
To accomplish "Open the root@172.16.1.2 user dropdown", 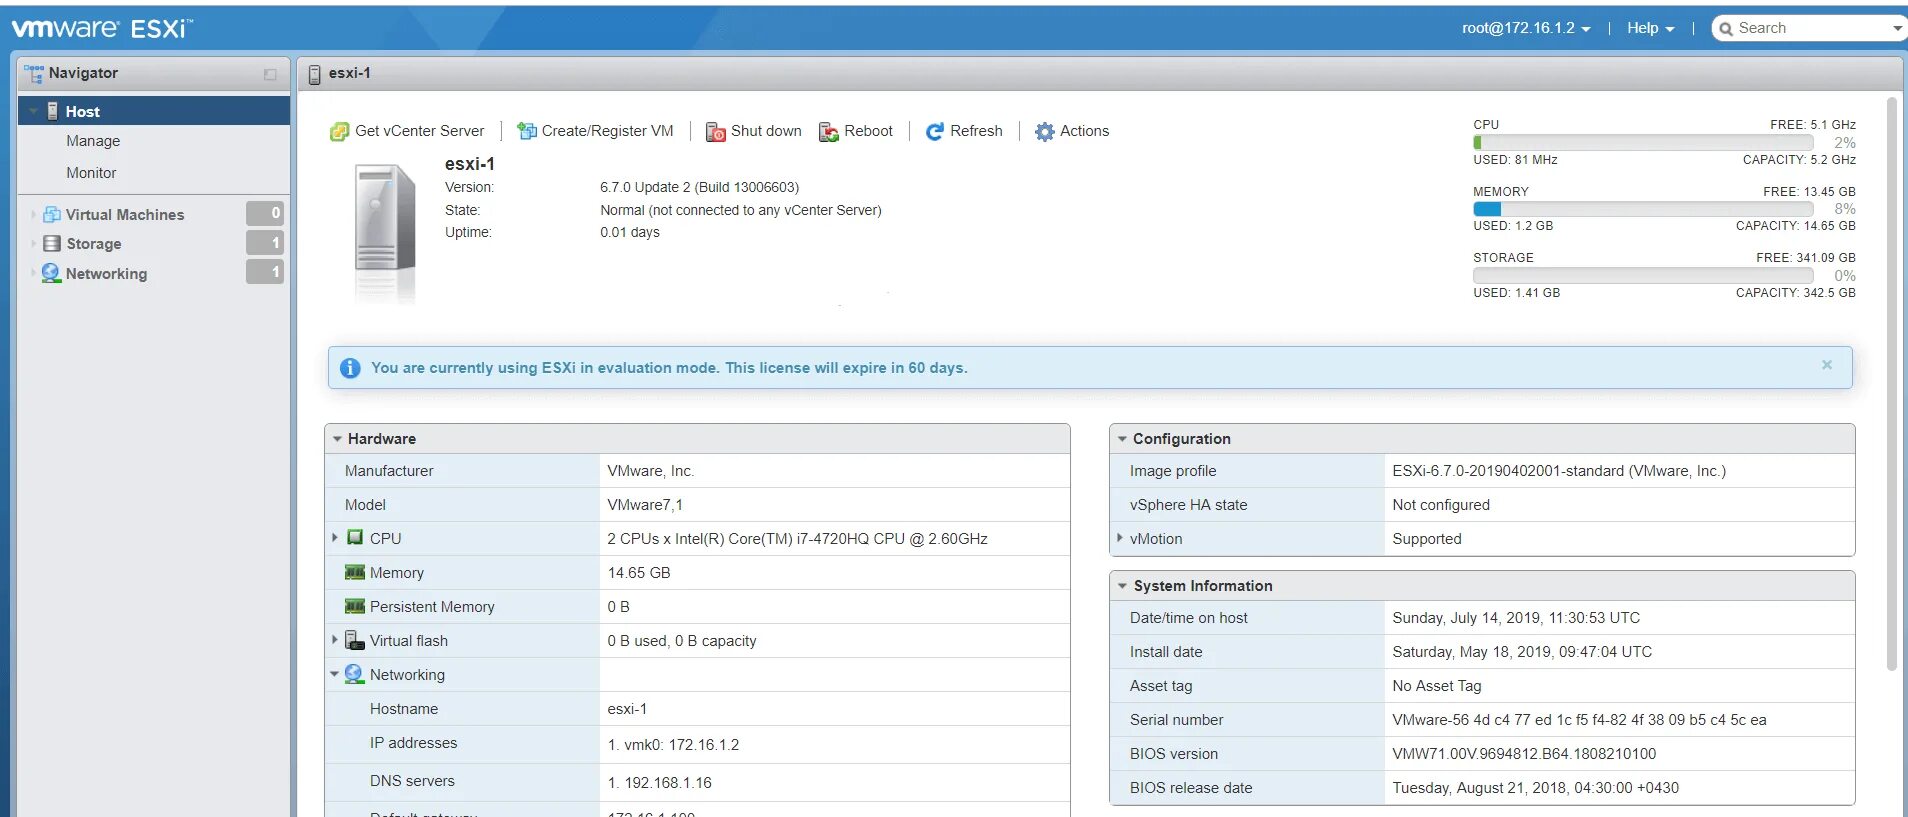I will (1526, 28).
